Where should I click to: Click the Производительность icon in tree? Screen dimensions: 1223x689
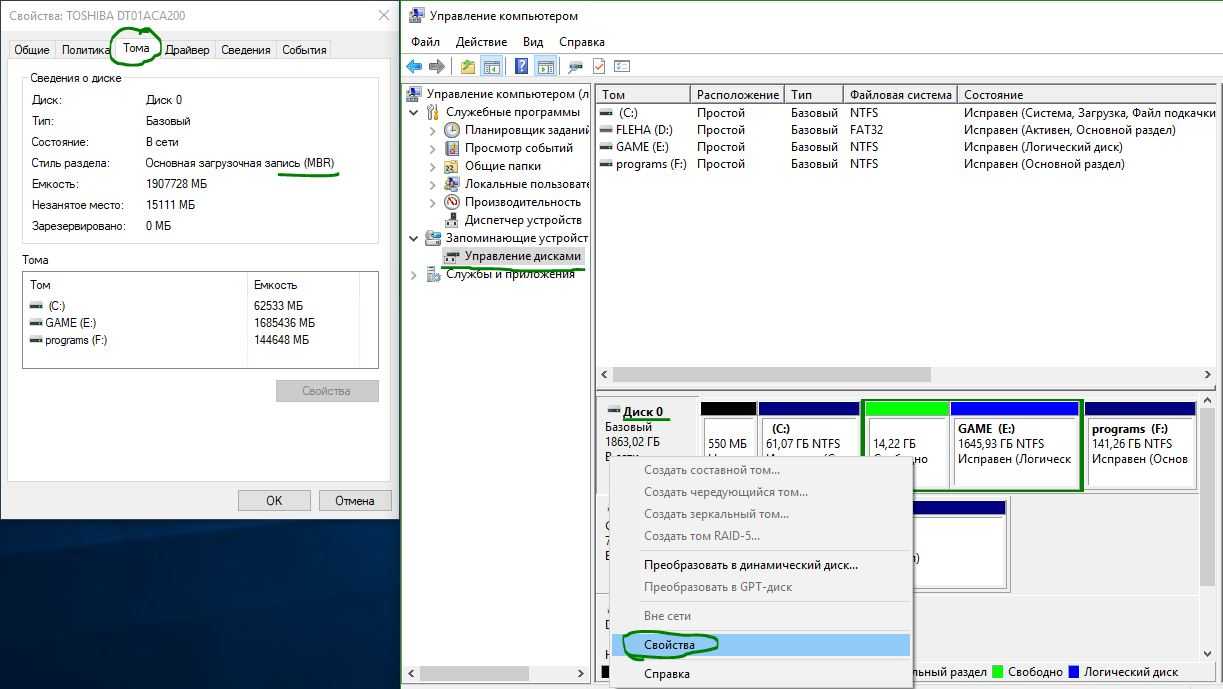tap(452, 202)
